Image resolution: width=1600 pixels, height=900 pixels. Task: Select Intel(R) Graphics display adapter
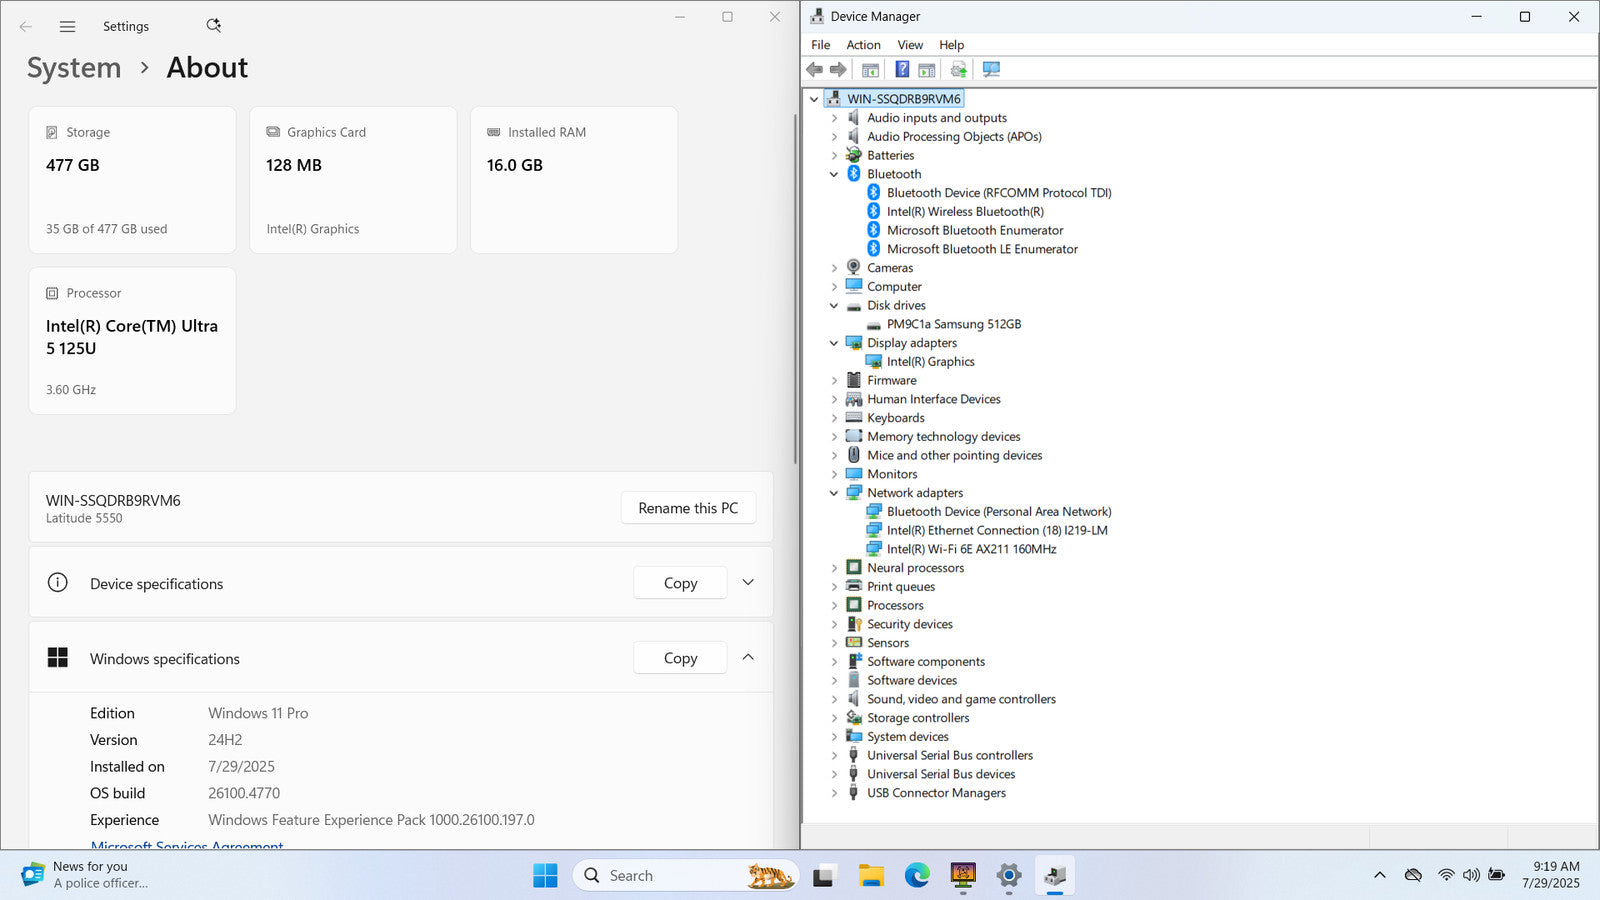(930, 362)
